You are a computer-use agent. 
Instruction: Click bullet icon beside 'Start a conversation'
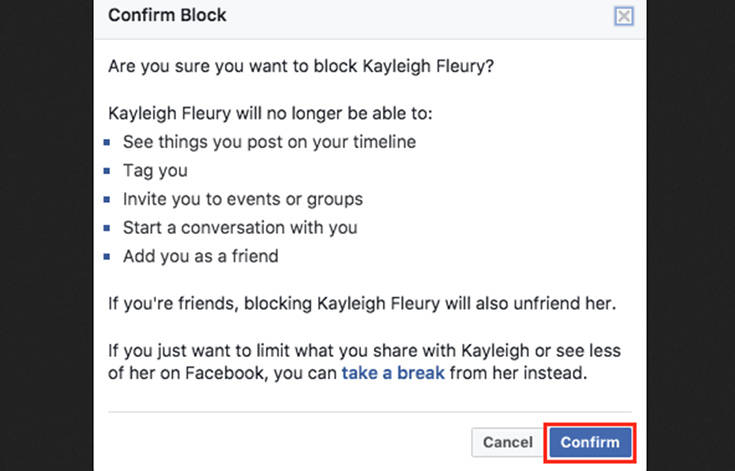point(107,228)
